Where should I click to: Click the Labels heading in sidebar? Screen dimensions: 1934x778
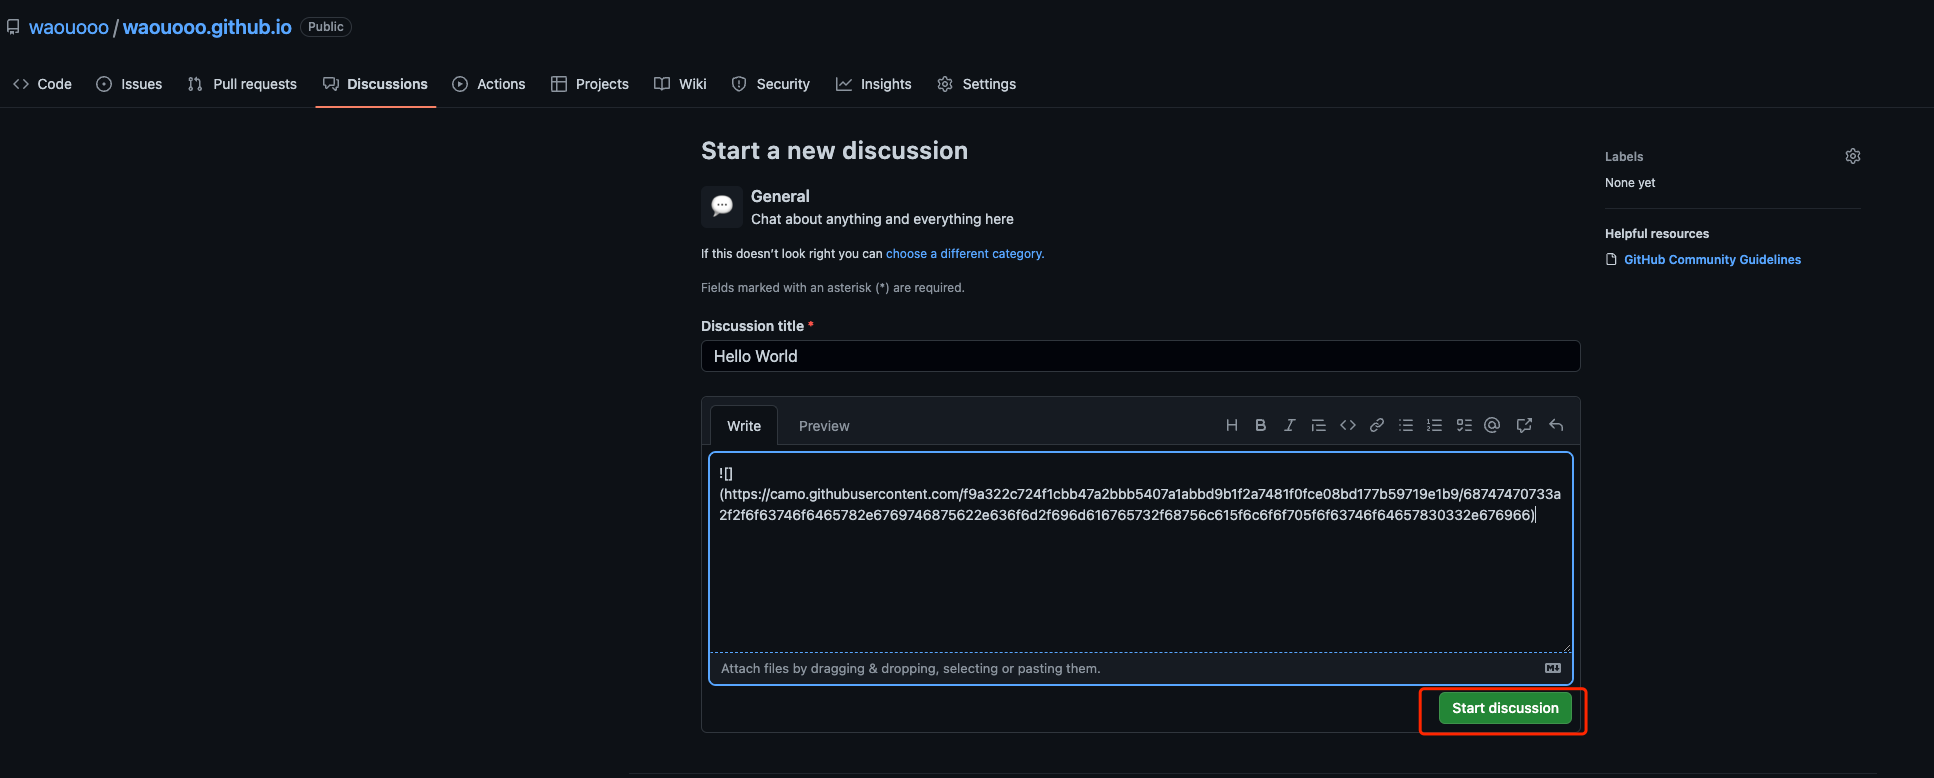(x=1624, y=157)
